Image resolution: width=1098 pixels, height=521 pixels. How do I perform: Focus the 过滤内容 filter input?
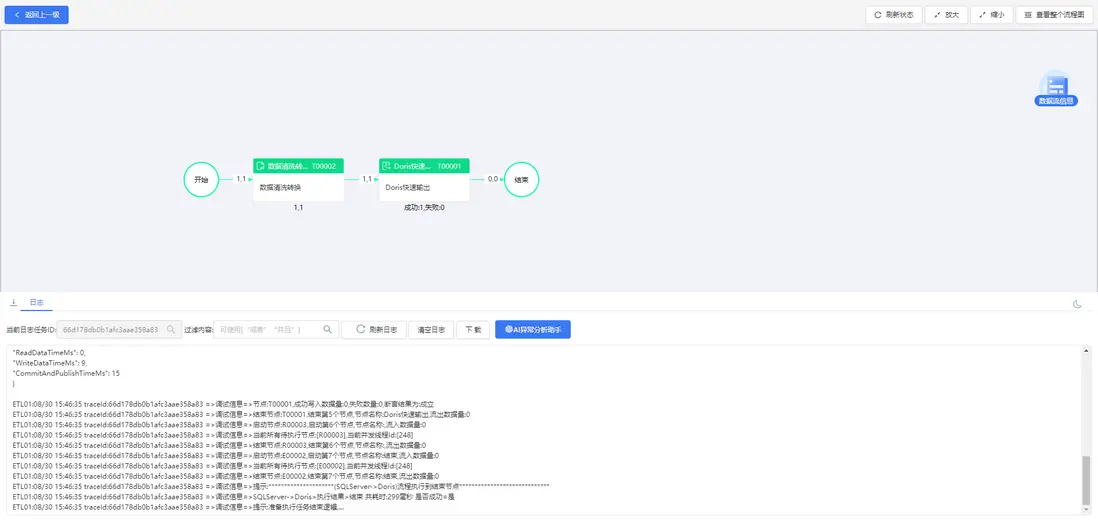point(276,329)
